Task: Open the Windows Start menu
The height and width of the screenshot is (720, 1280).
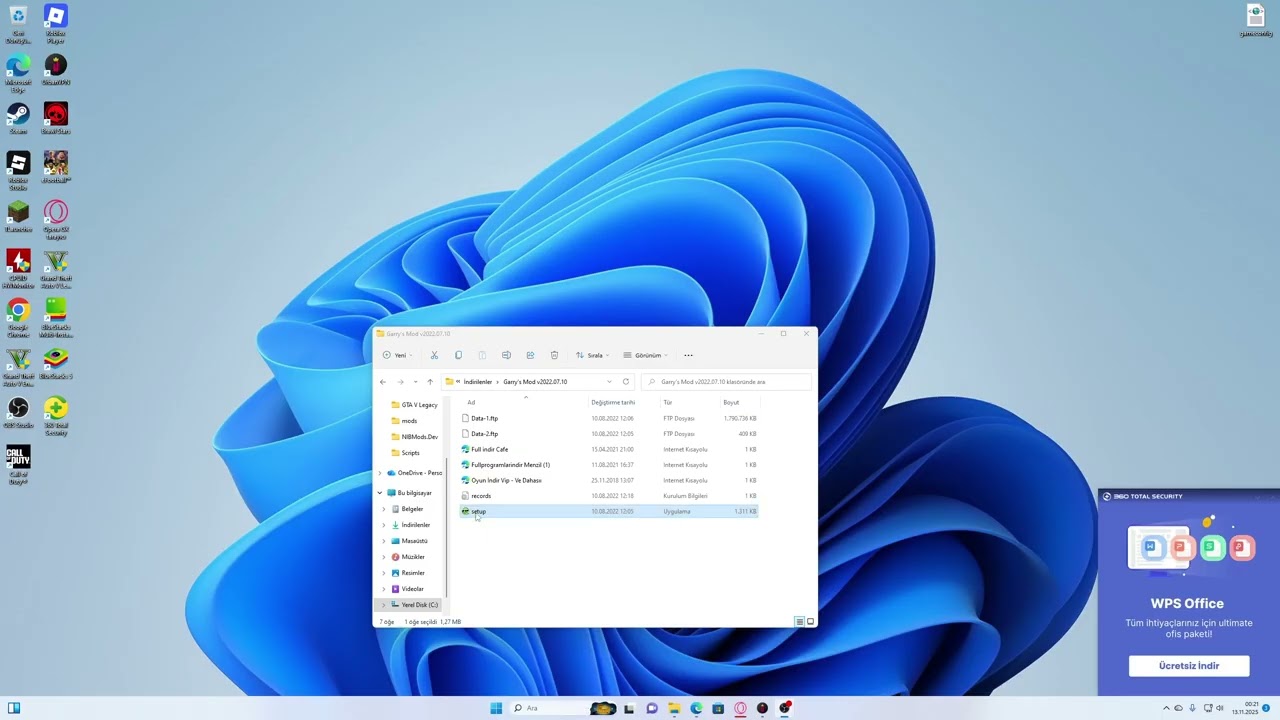Action: pos(496,708)
